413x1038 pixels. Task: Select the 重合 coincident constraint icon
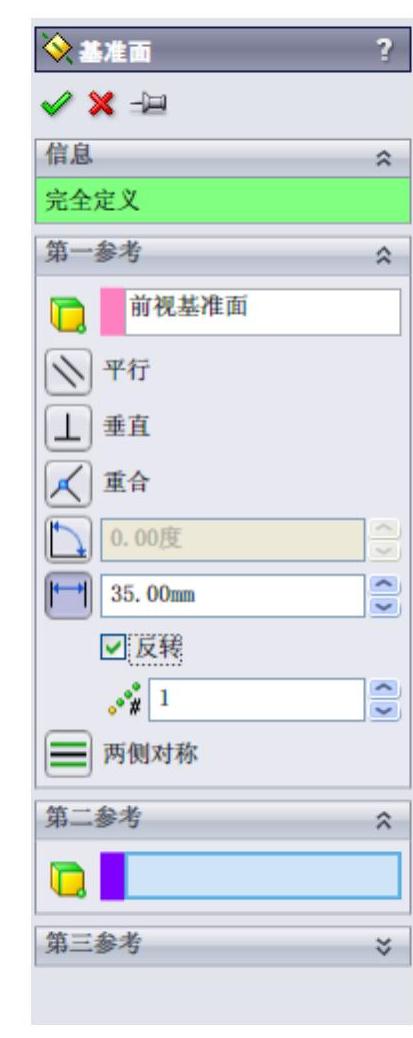68,484
